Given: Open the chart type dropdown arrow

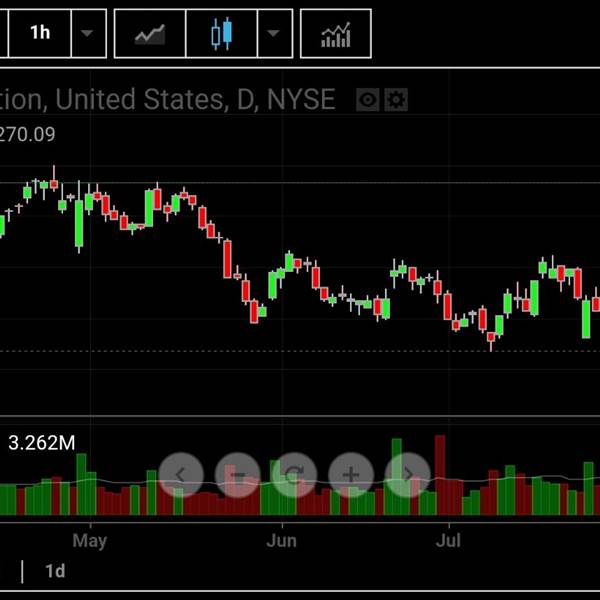Looking at the screenshot, I should (275, 33).
